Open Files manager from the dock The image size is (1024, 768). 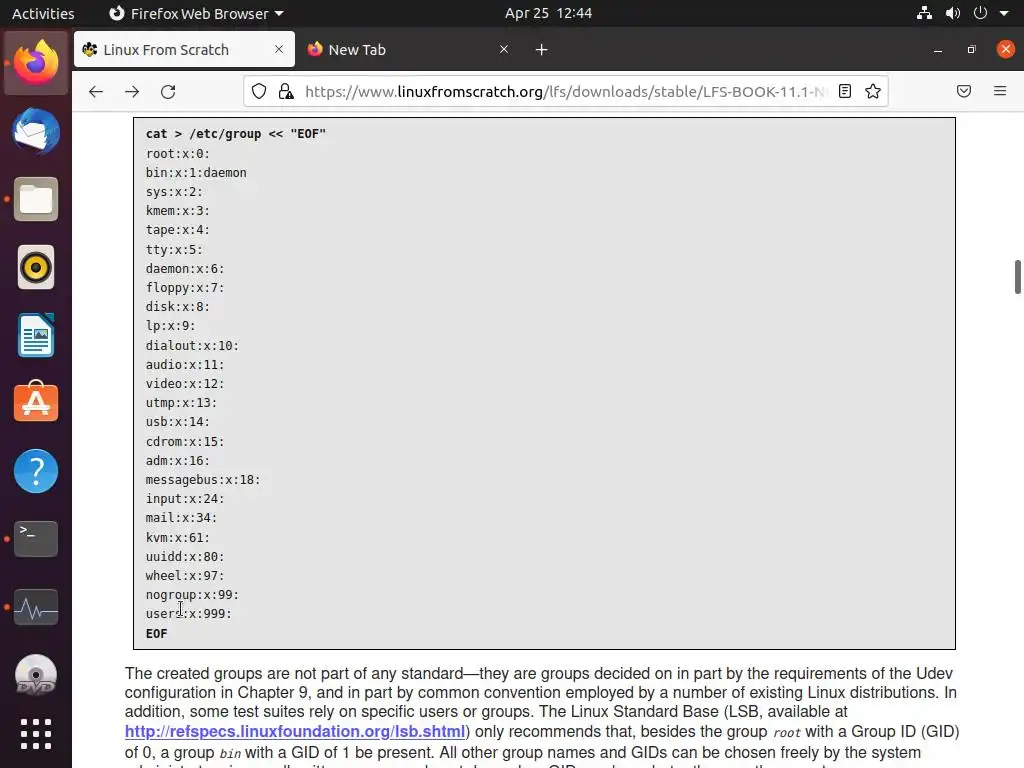36,199
